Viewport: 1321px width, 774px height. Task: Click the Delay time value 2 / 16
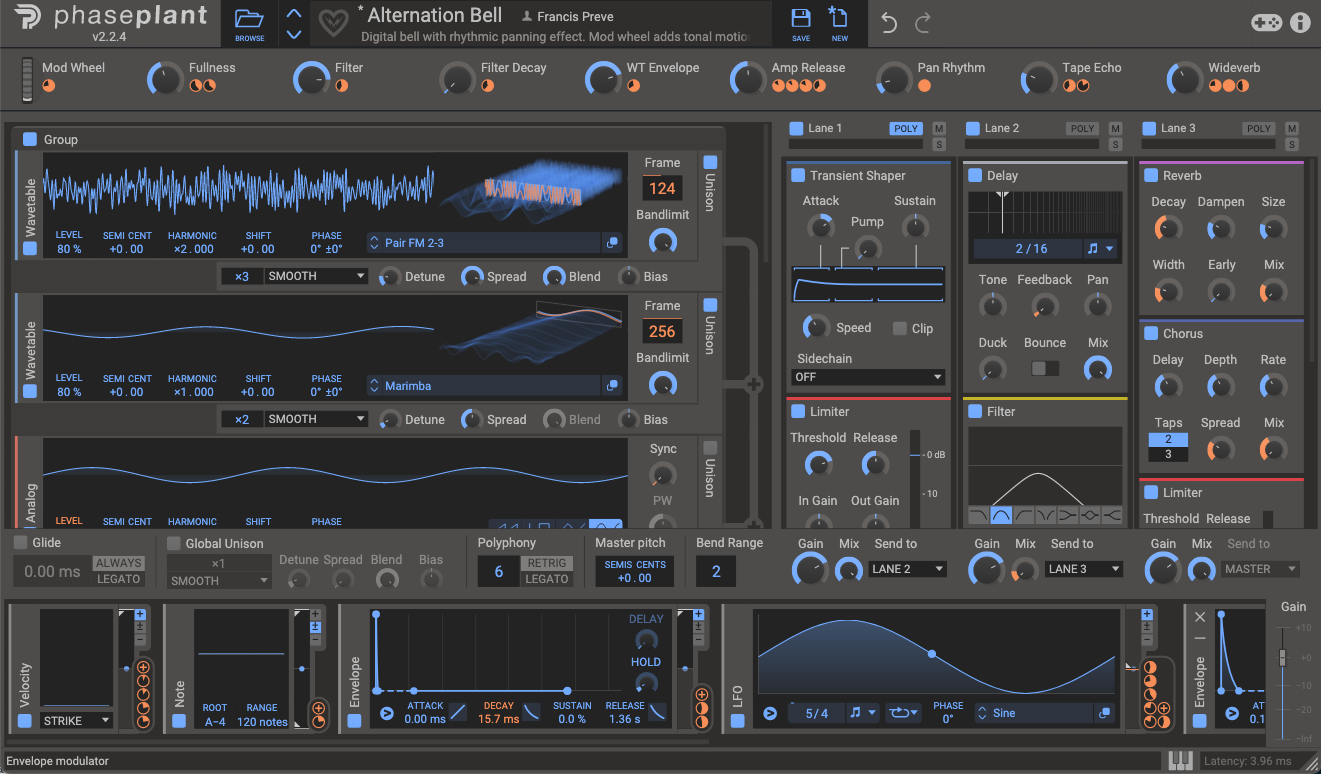coord(1027,249)
